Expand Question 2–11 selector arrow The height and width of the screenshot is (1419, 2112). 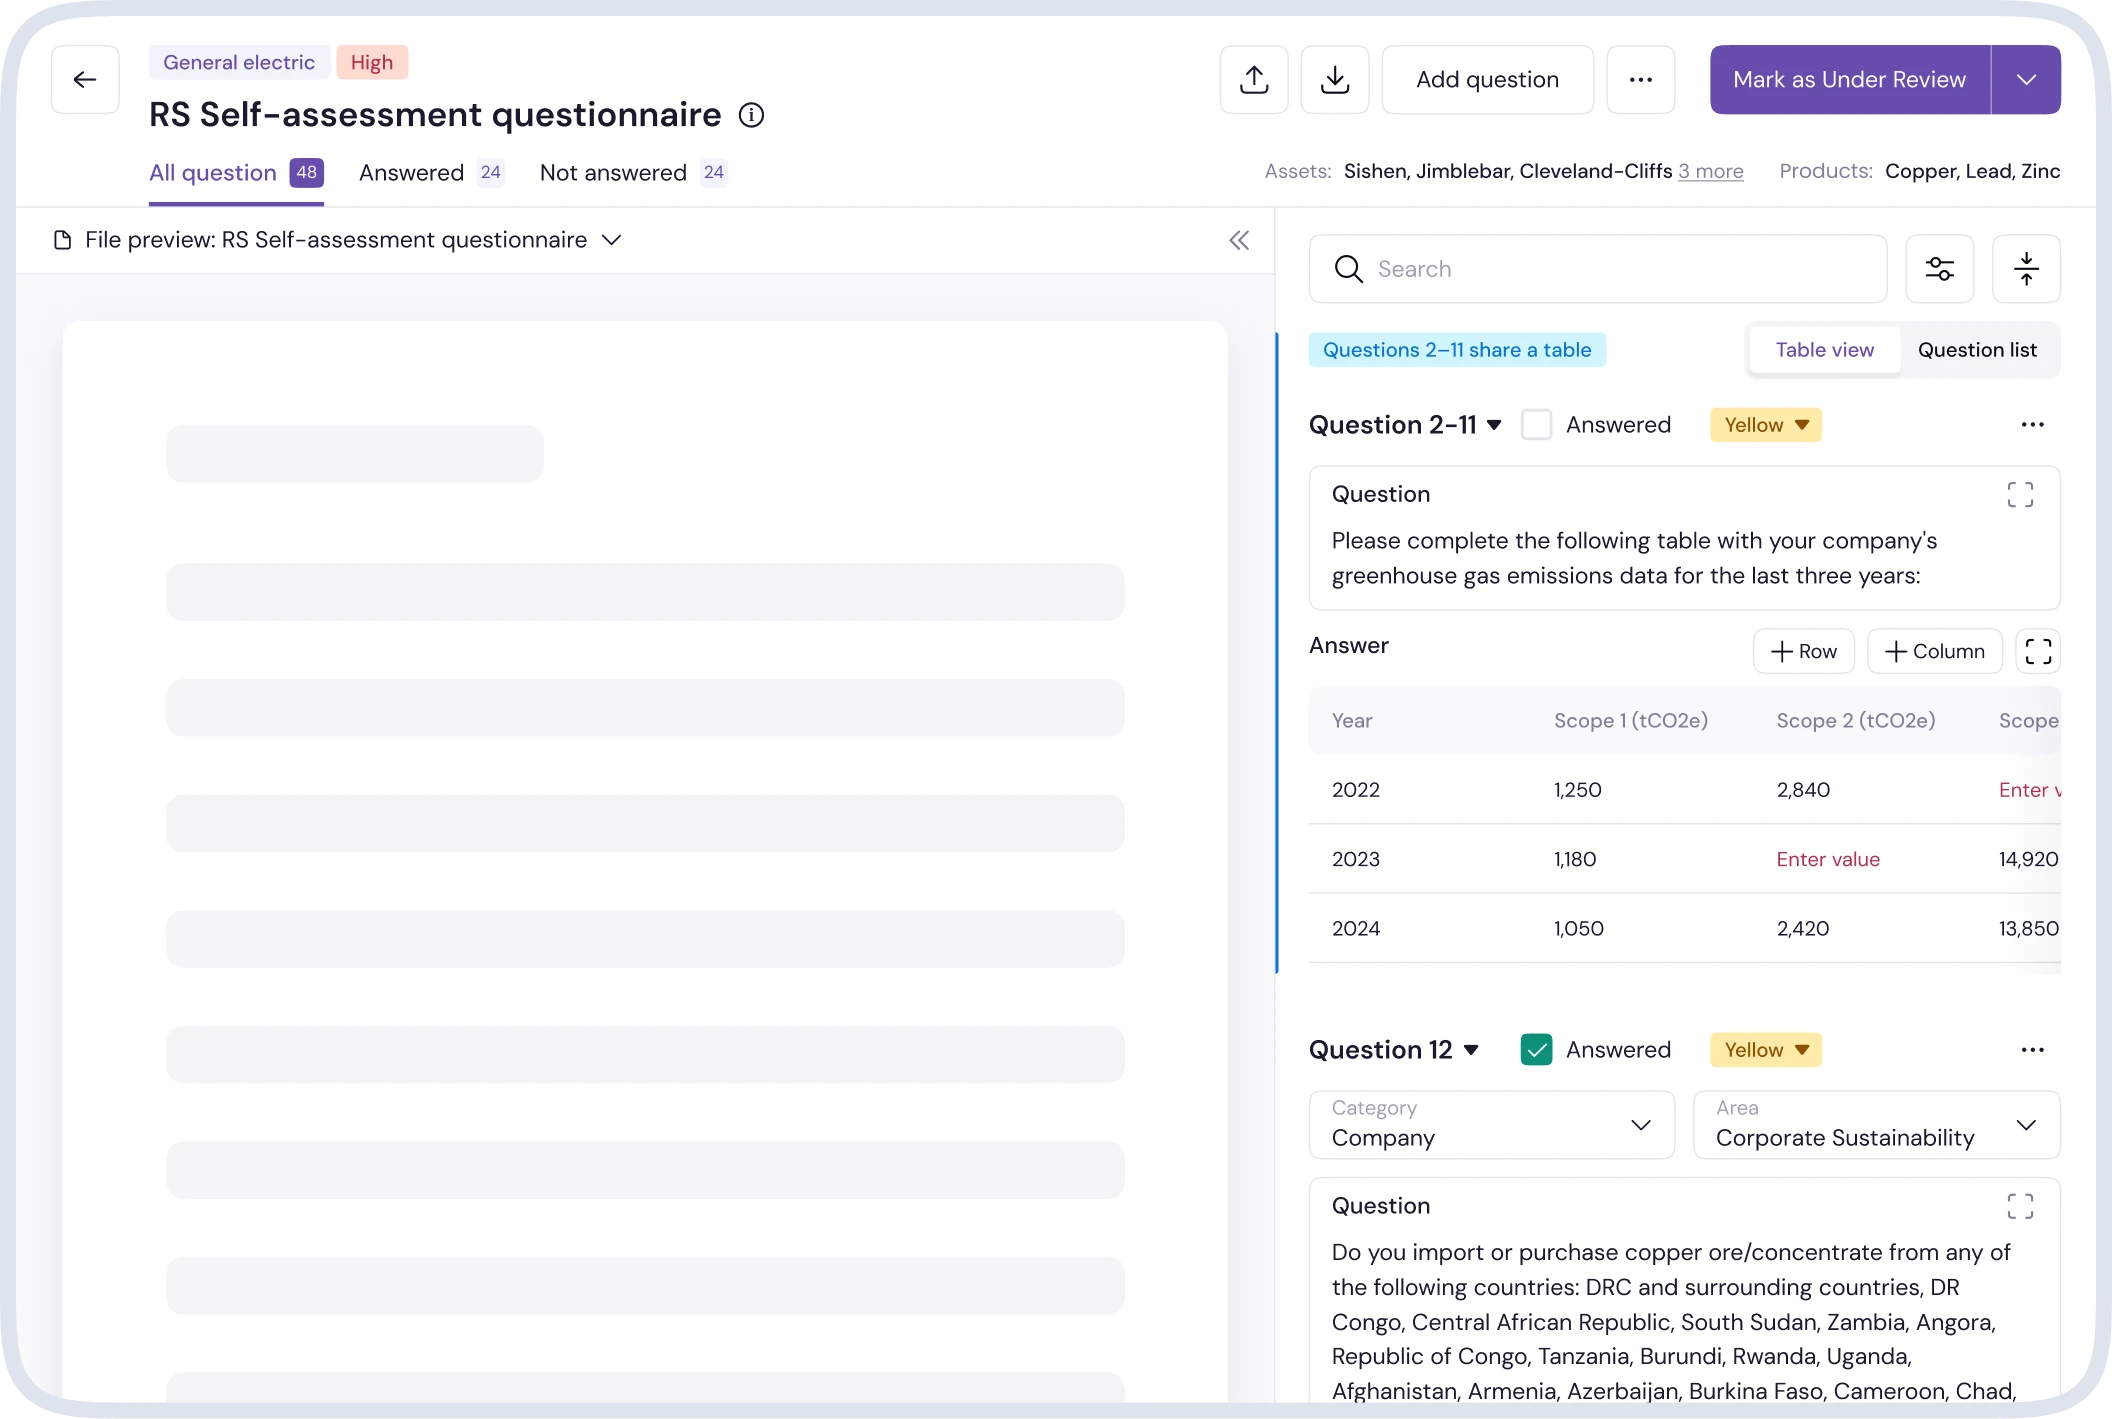coord(1494,425)
